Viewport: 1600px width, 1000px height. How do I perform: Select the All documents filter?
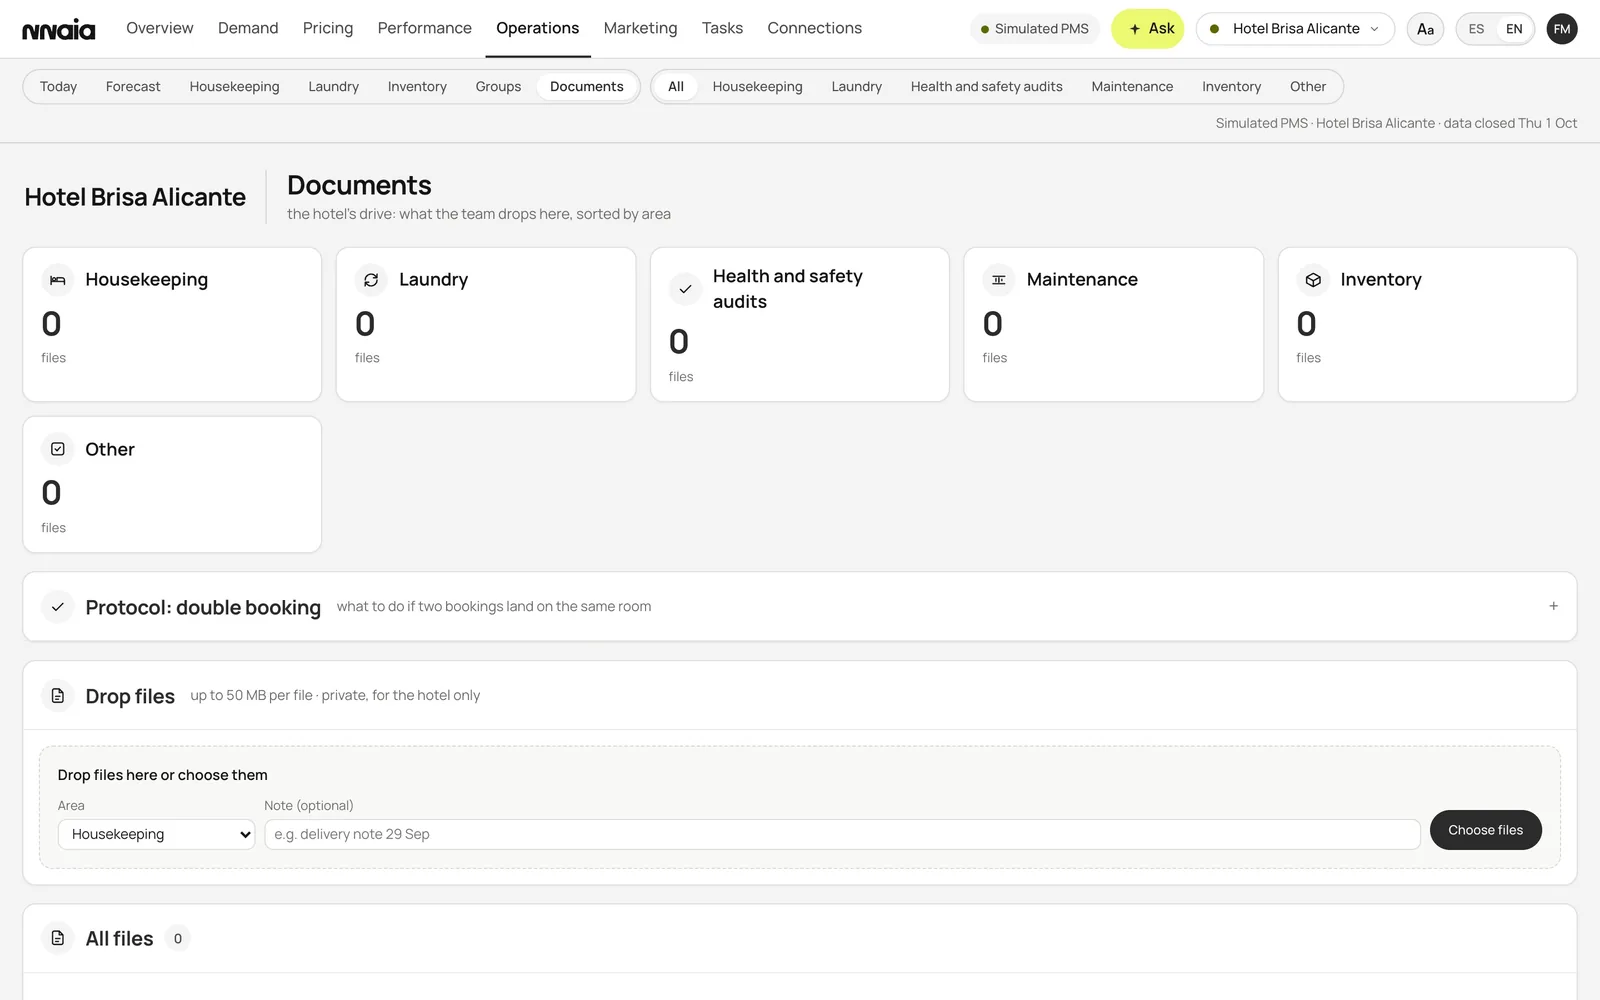click(676, 87)
